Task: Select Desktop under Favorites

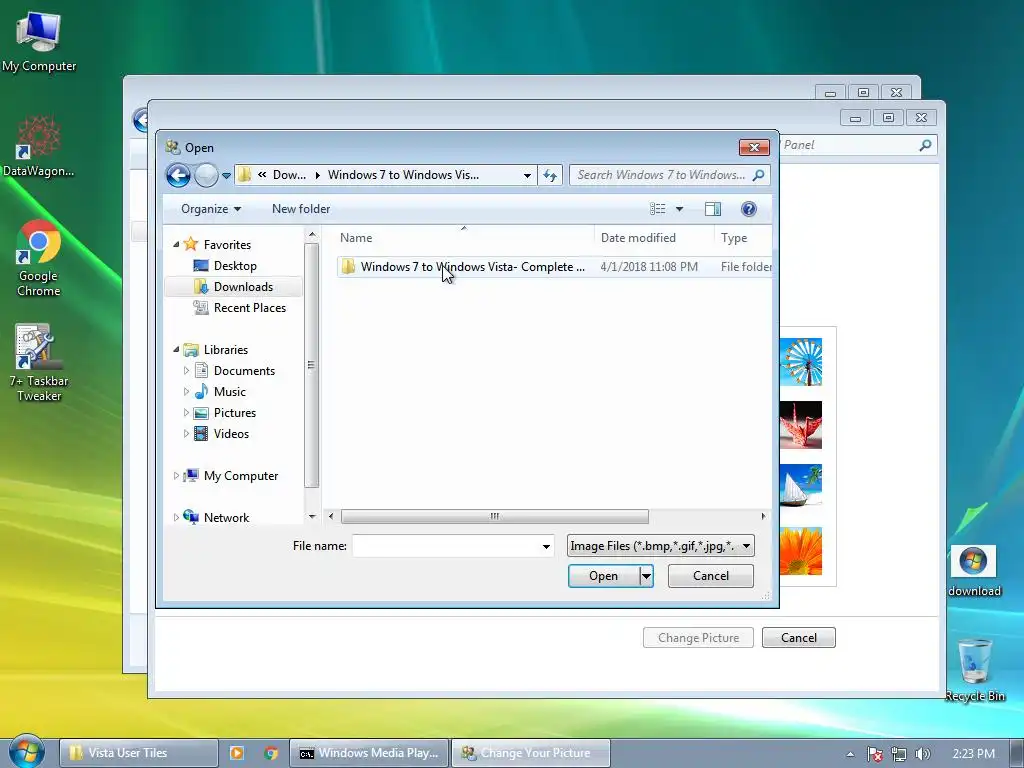Action: (x=235, y=266)
